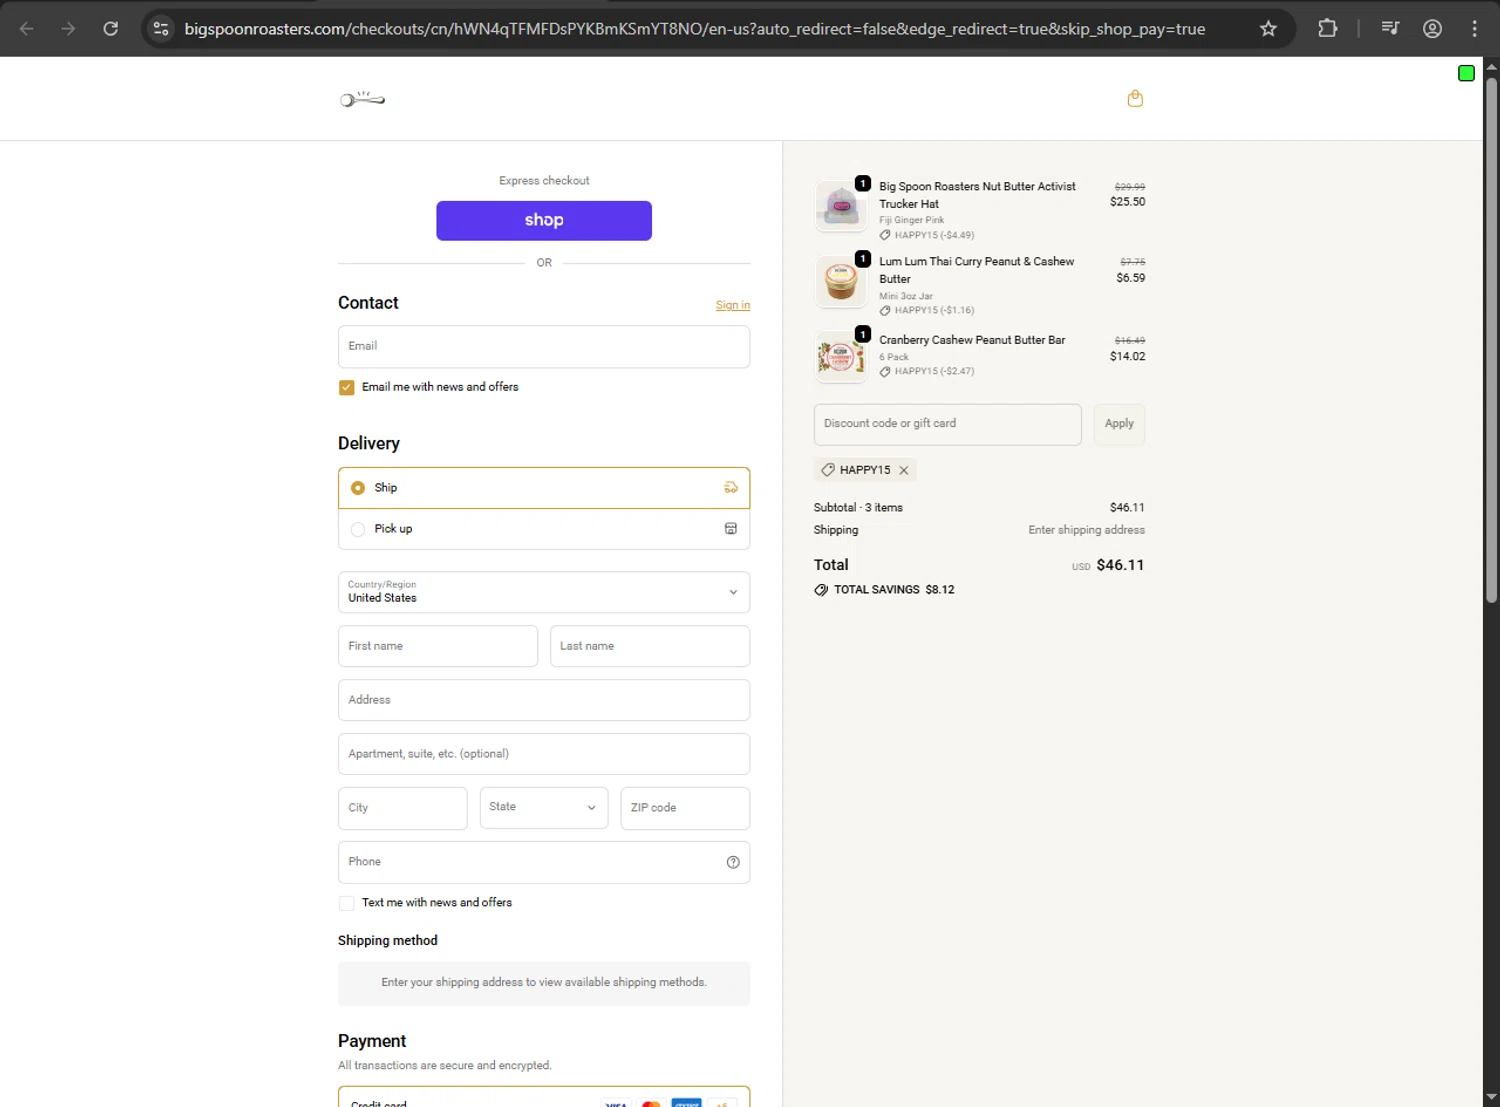The image size is (1500, 1107).
Task: Click into the Email field
Action: (x=544, y=347)
